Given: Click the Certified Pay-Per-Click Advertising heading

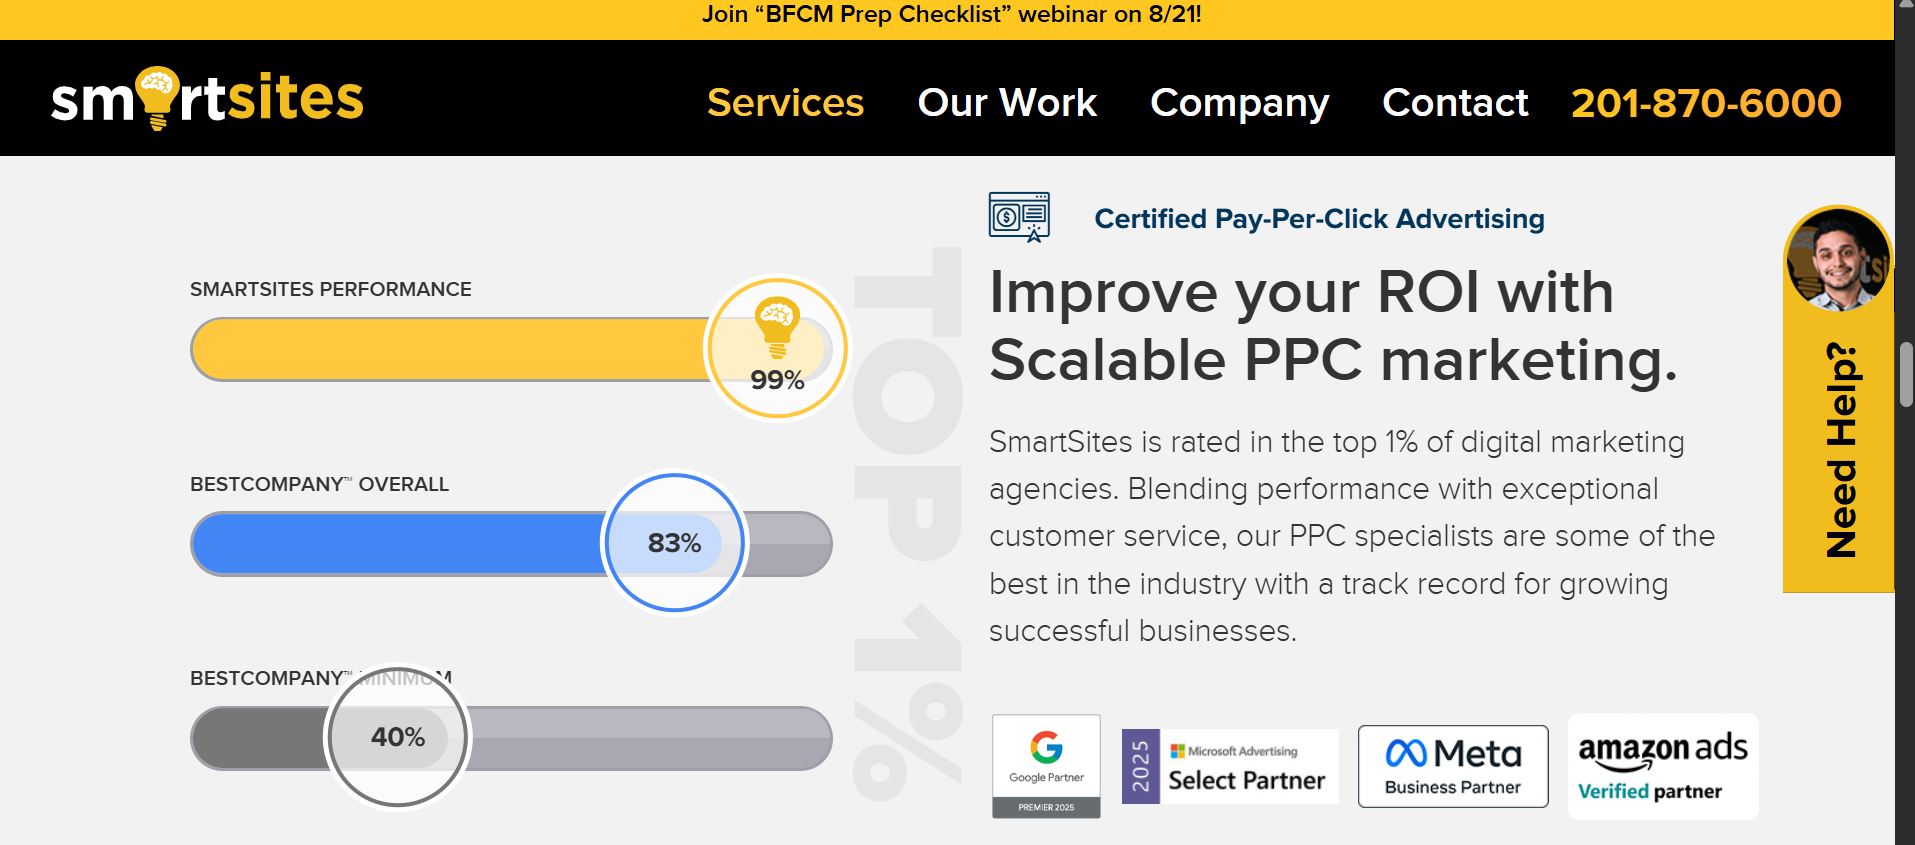Looking at the screenshot, I should [x=1319, y=219].
